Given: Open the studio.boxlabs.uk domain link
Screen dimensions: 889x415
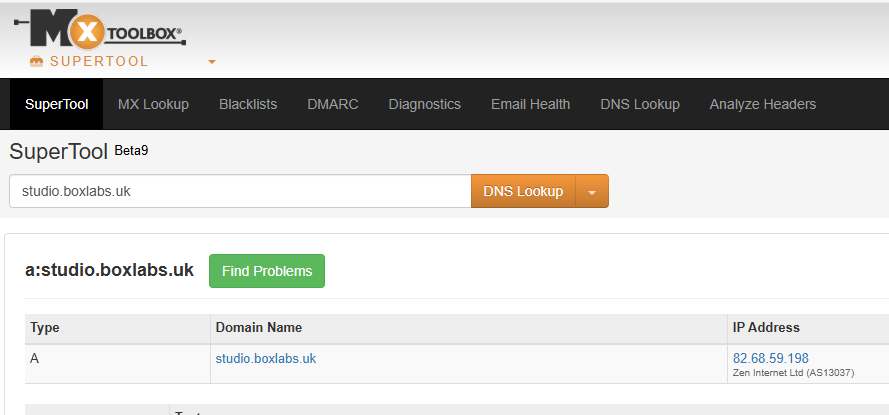Looking at the screenshot, I should pyautogui.click(x=265, y=358).
